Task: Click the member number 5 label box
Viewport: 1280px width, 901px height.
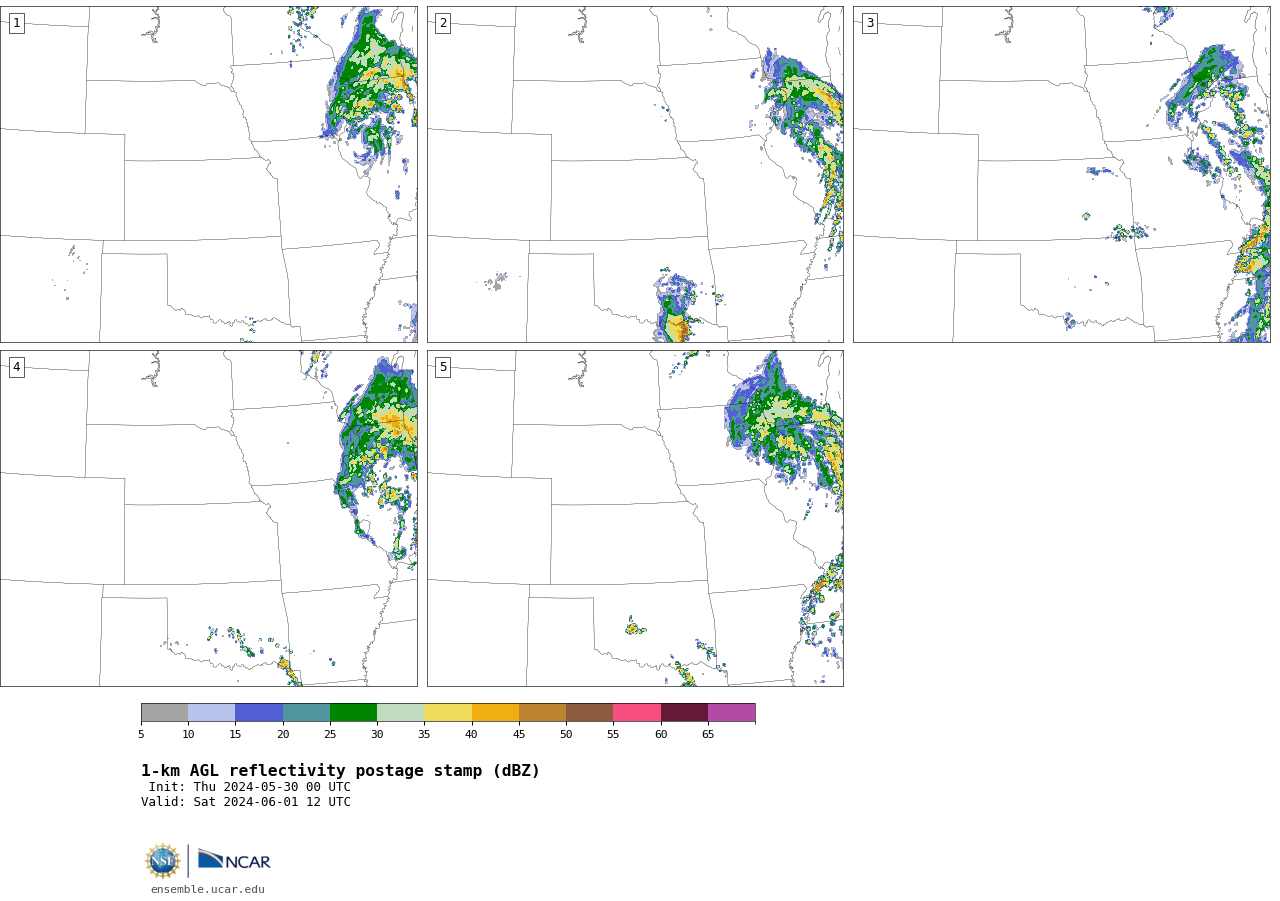Action: [443, 367]
